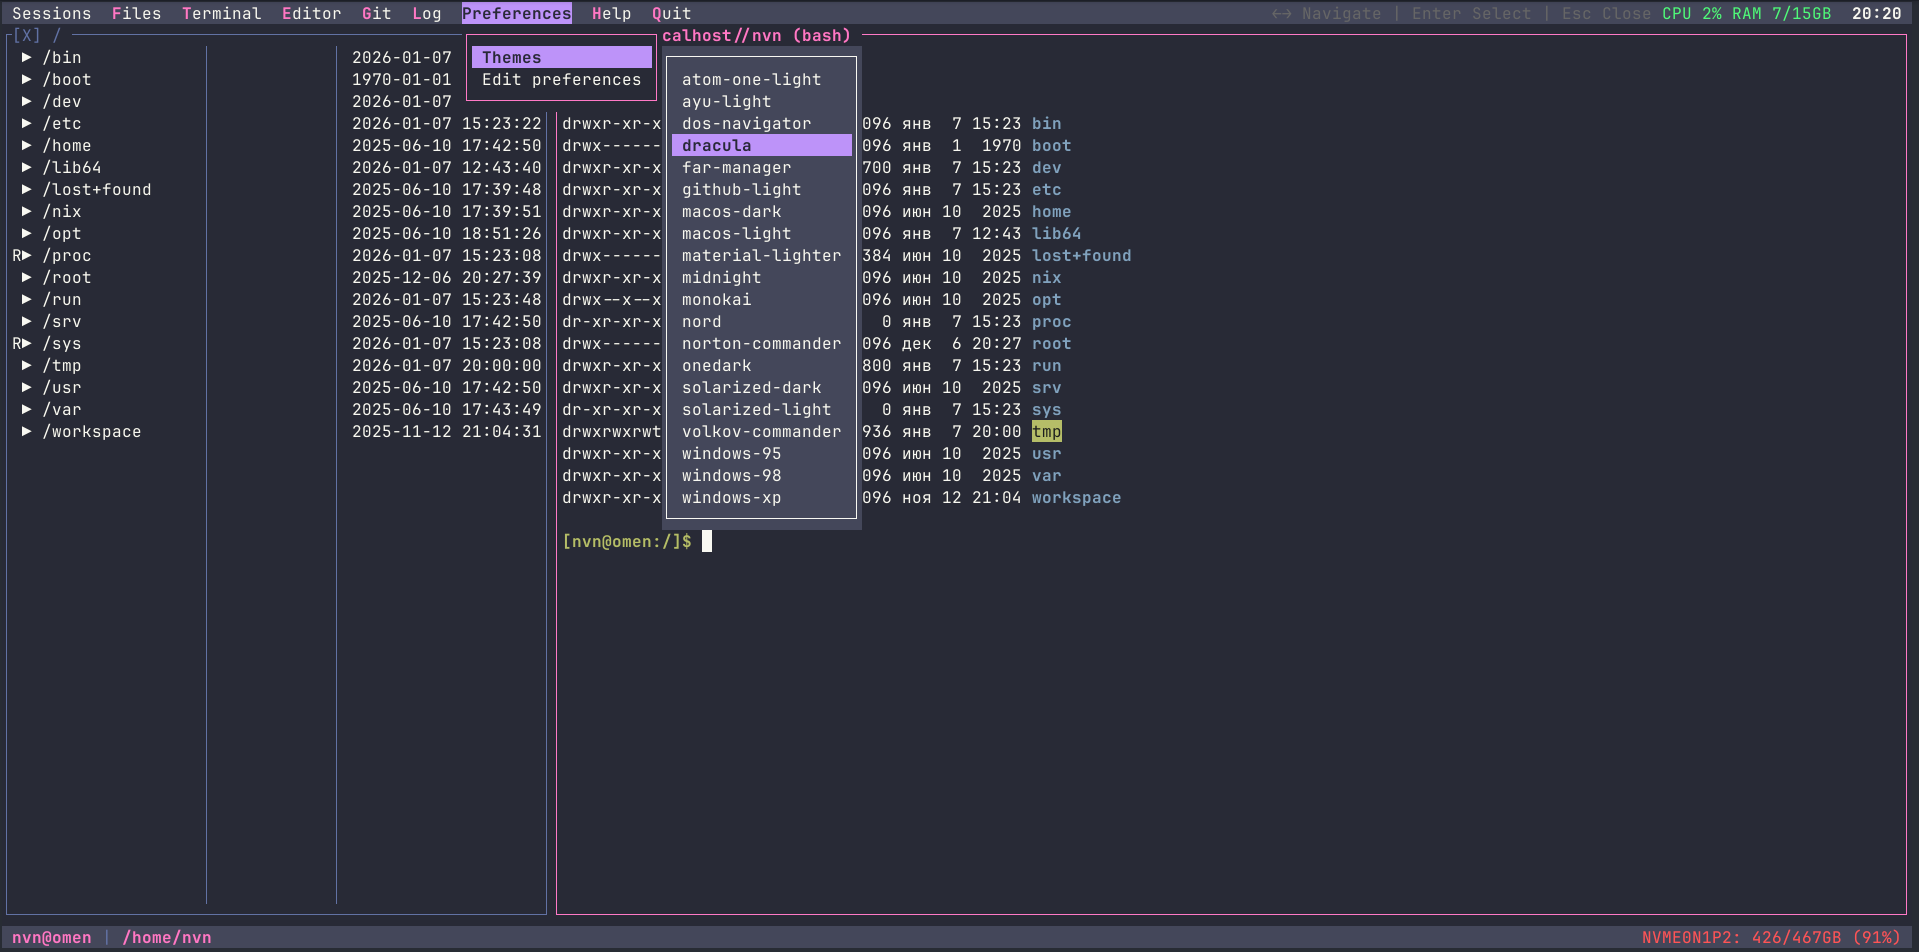The height and width of the screenshot is (952, 1919).
Task: Select the /usr folder in tree
Action: 62,388
